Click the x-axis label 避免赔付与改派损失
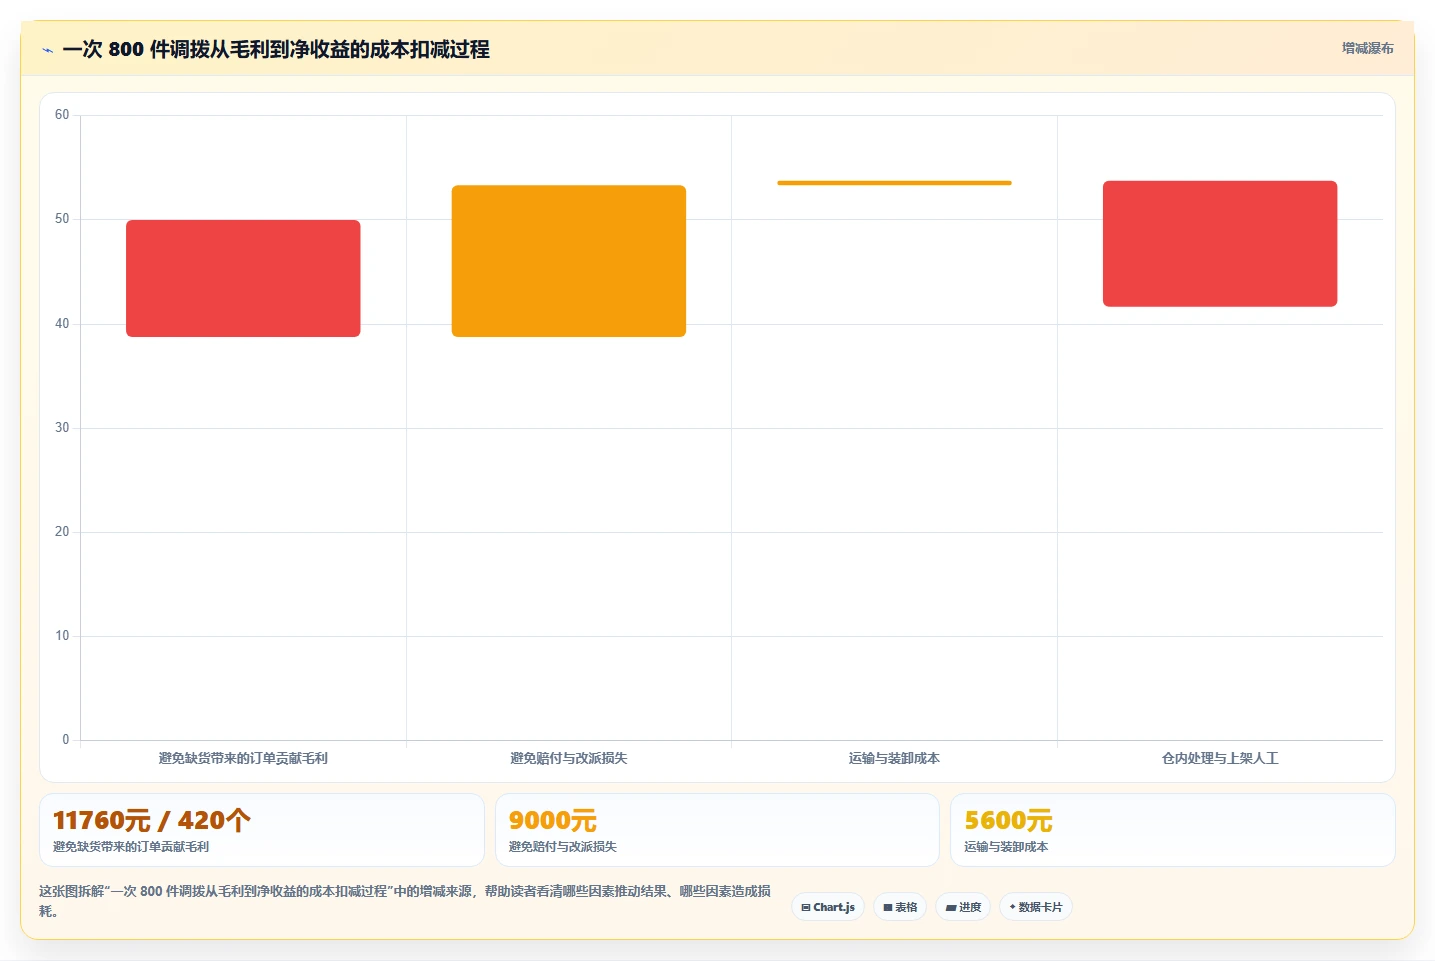 click(569, 758)
